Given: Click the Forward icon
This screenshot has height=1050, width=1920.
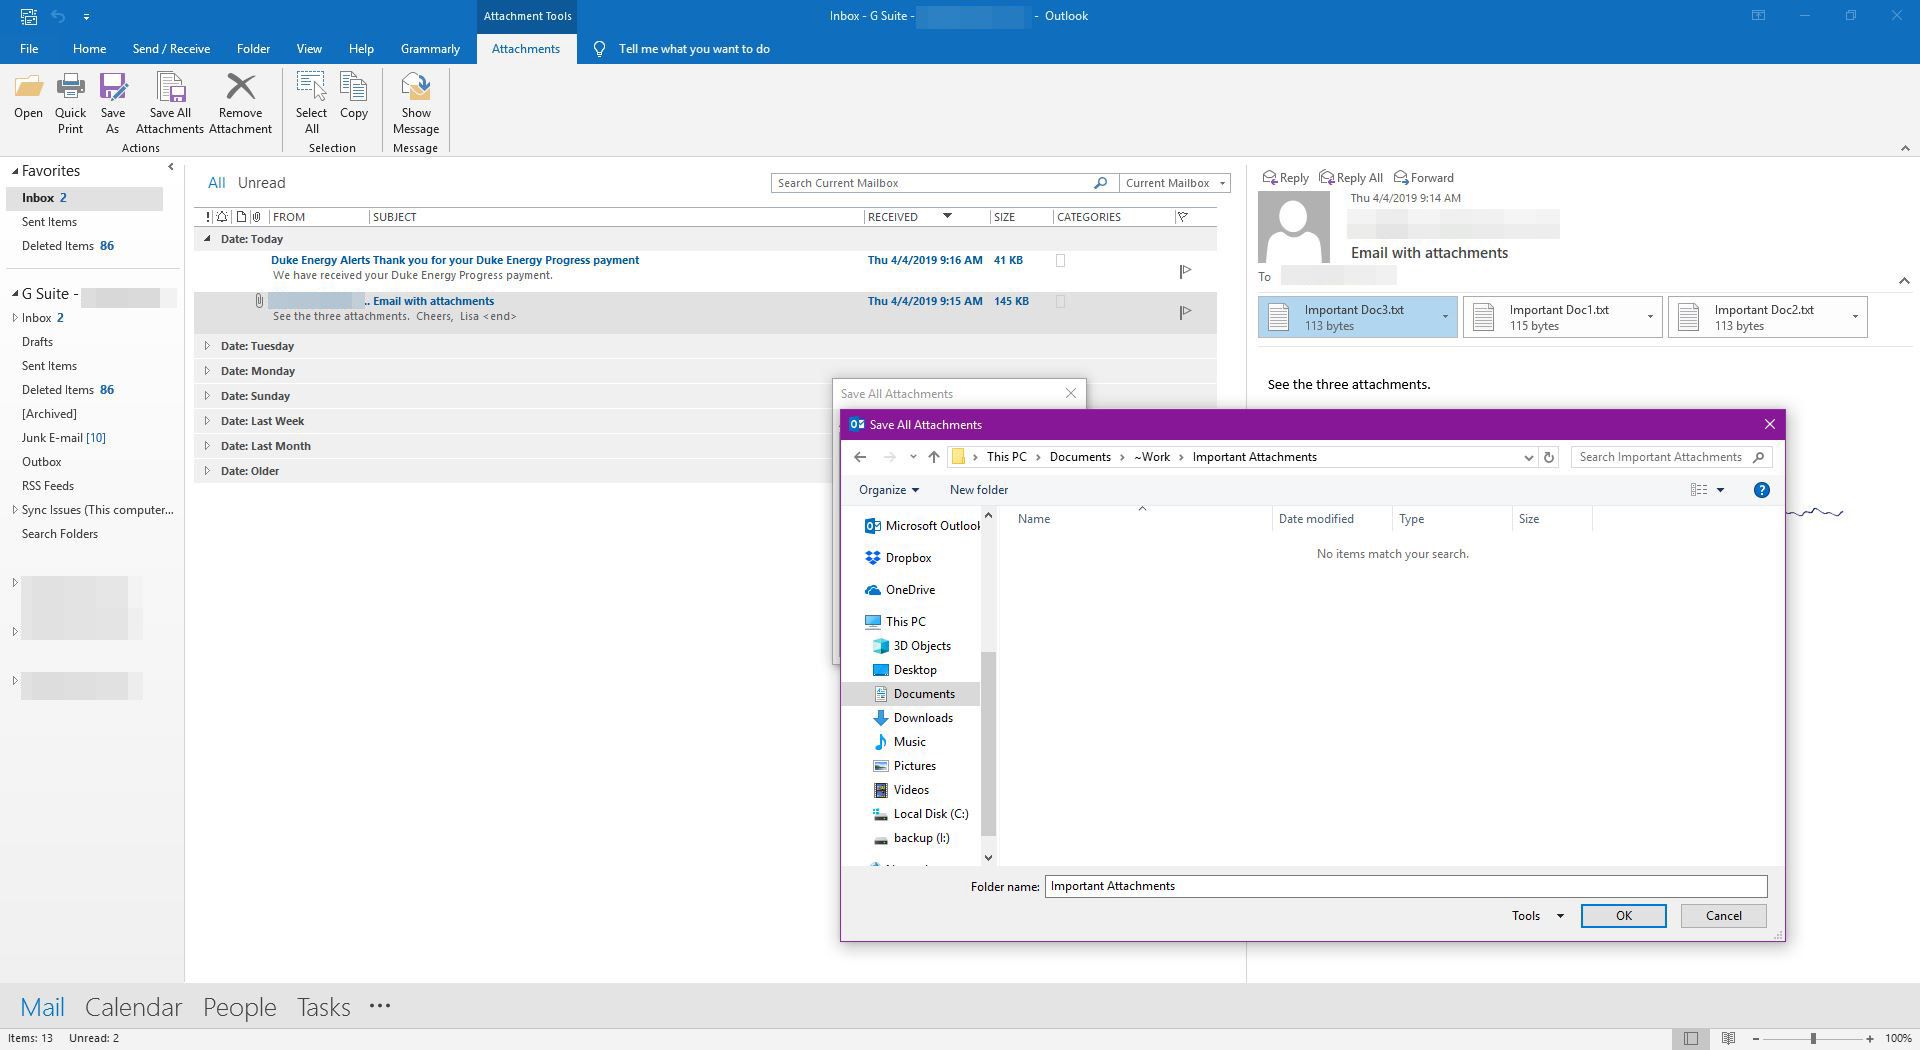Looking at the screenshot, I should pyautogui.click(x=1424, y=178).
